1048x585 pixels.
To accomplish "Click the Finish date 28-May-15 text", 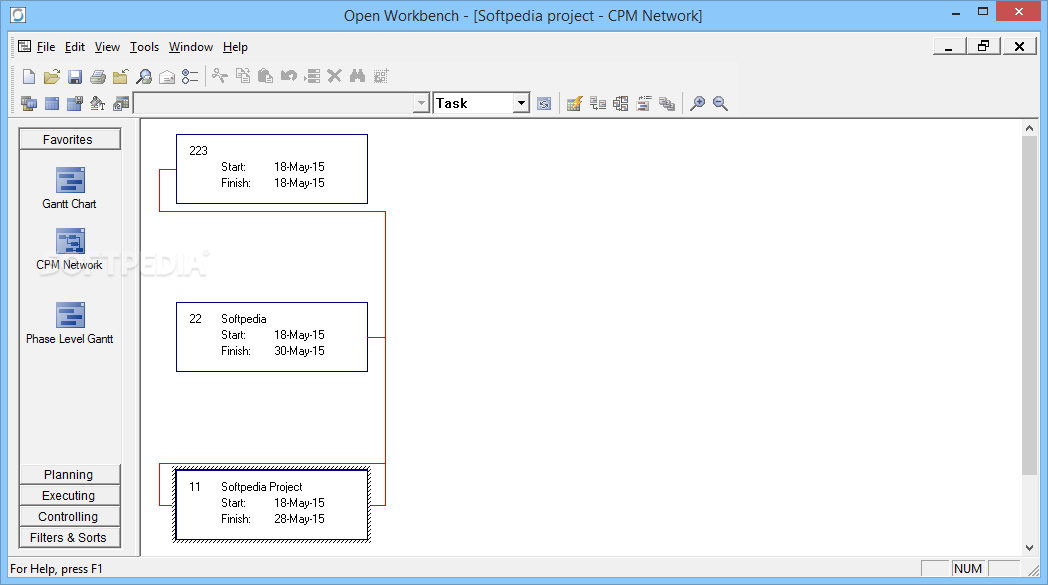I will click(x=299, y=519).
